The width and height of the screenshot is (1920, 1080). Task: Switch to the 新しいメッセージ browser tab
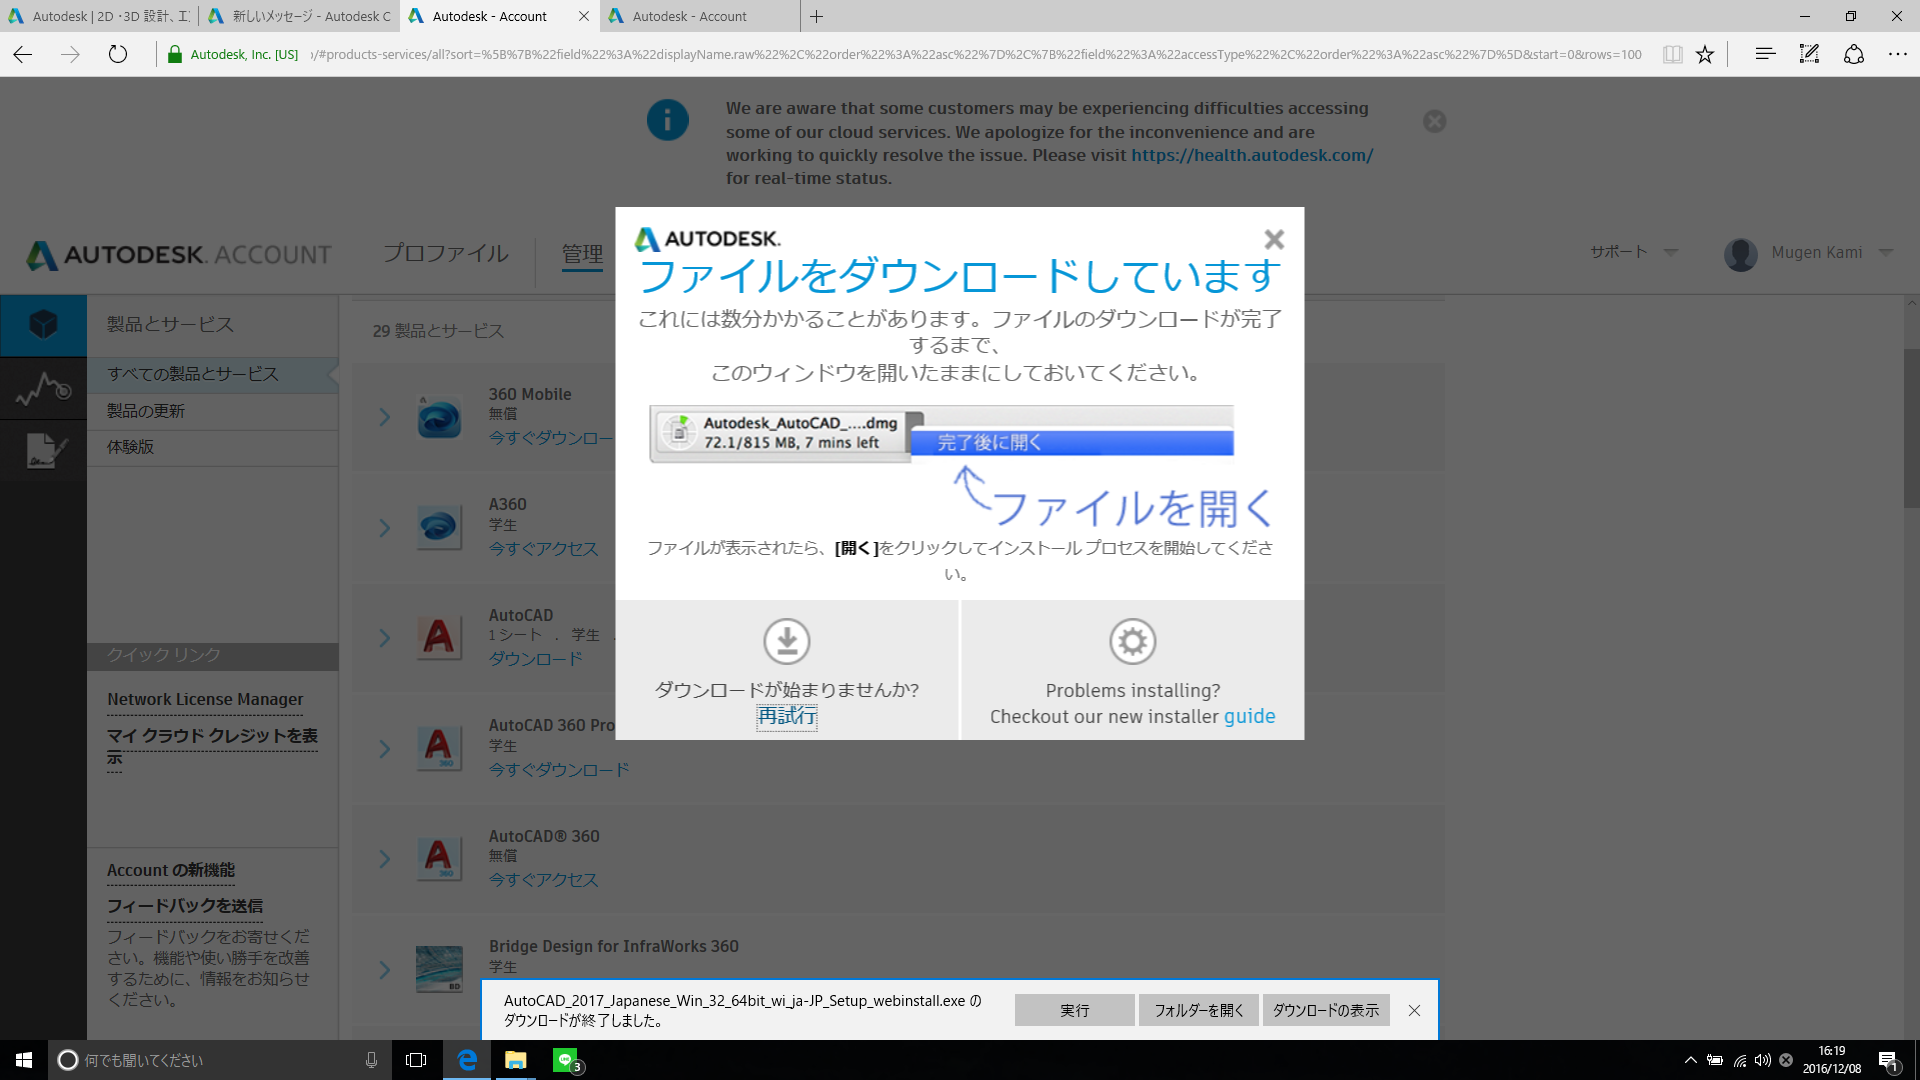pyautogui.click(x=300, y=16)
